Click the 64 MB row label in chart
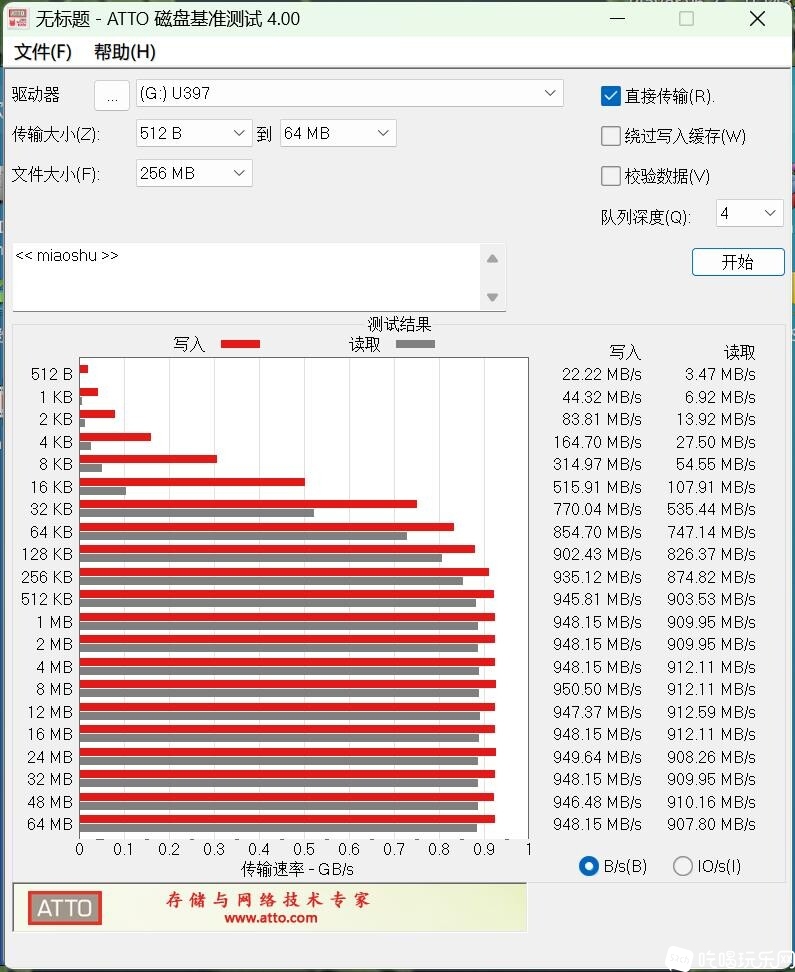The image size is (795, 972). [50, 824]
